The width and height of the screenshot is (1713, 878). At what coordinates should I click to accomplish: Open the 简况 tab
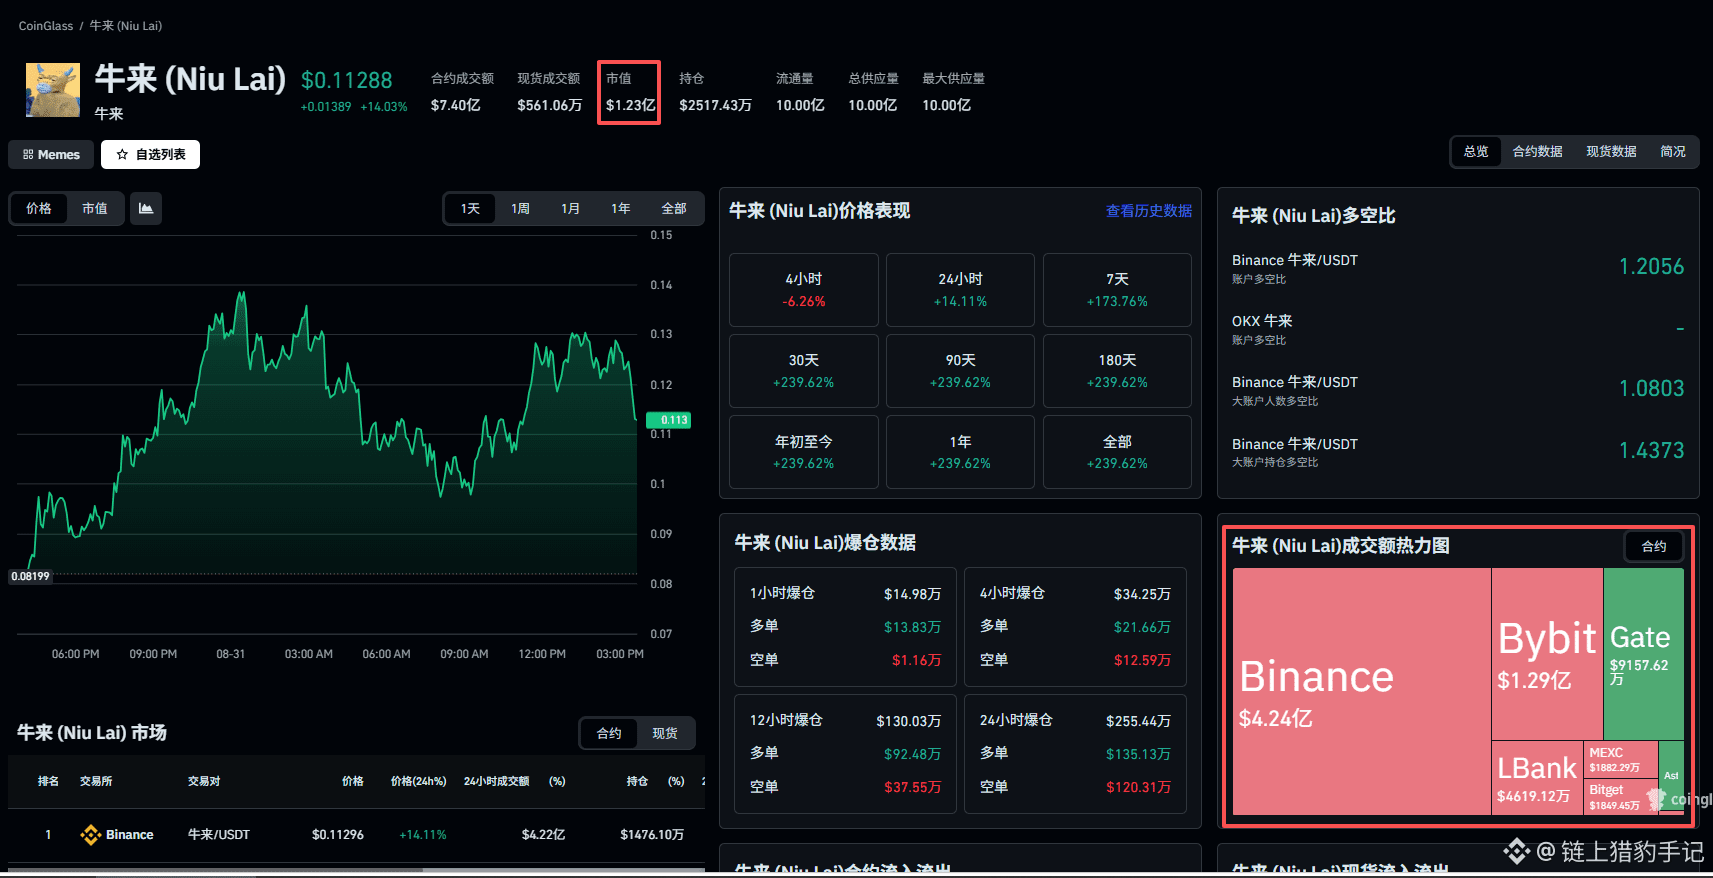point(1673,152)
